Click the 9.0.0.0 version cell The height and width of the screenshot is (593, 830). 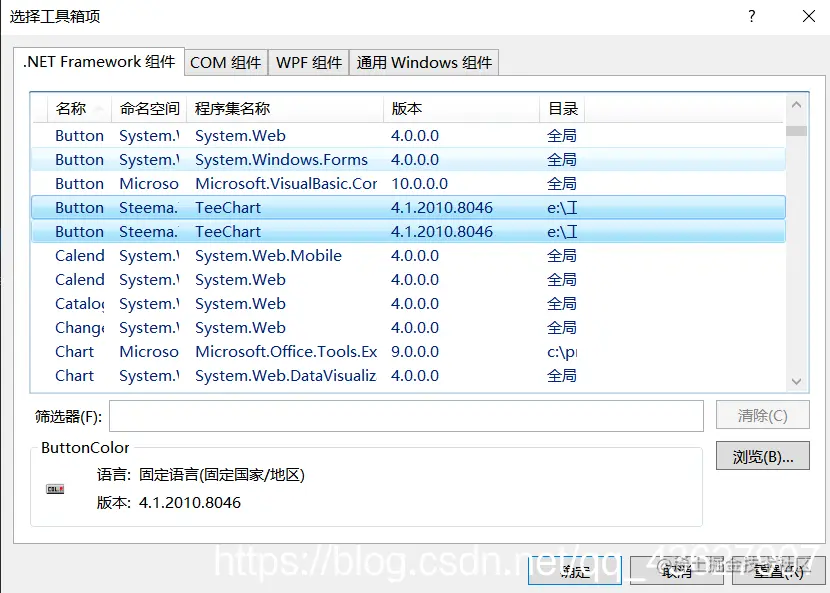(414, 352)
